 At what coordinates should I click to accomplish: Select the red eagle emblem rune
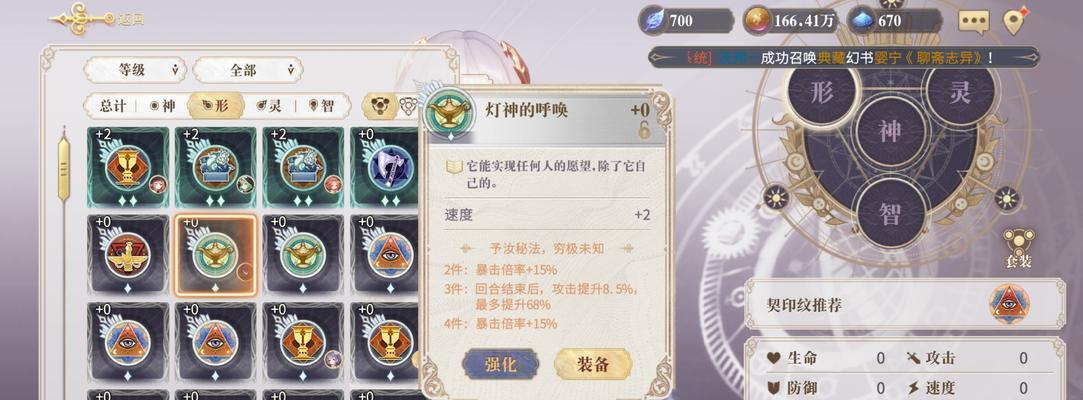(128, 255)
